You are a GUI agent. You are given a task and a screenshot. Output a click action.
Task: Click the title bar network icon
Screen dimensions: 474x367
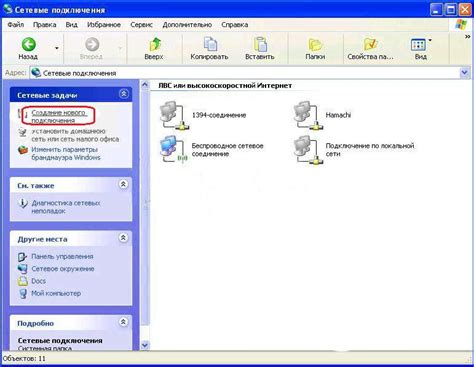pyautogui.click(x=7, y=9)
